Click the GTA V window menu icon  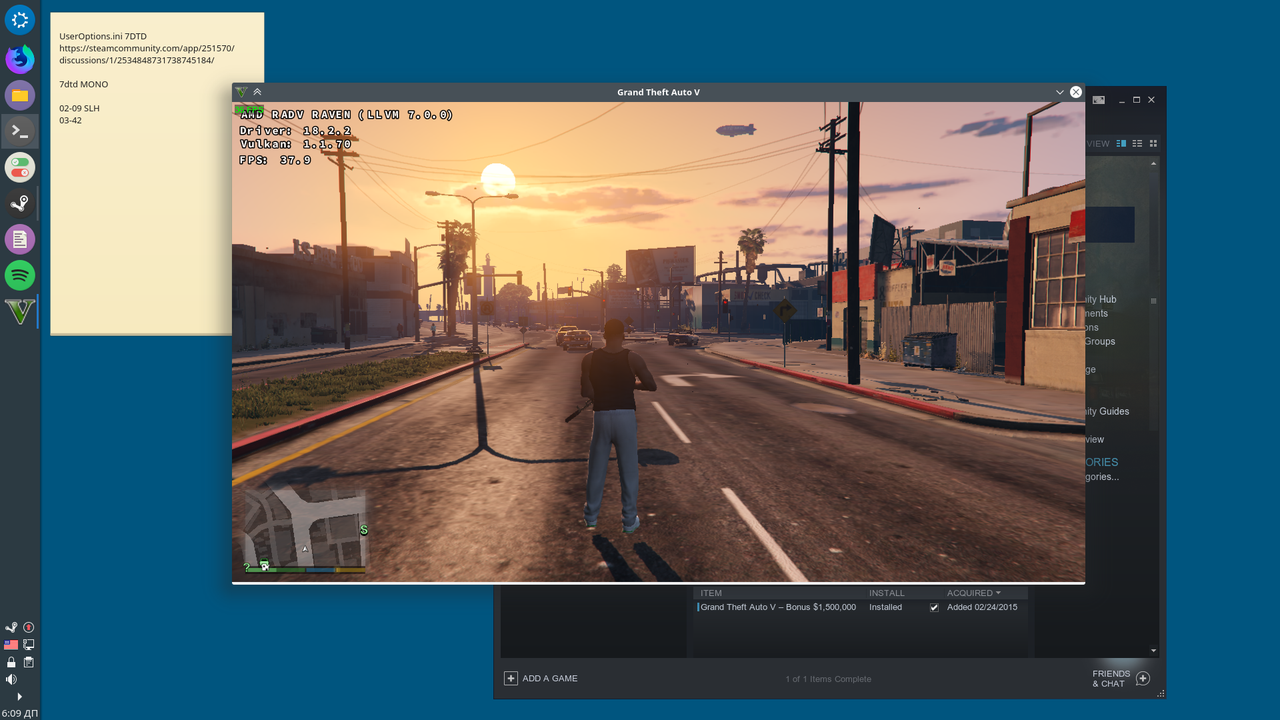(241, 92)
